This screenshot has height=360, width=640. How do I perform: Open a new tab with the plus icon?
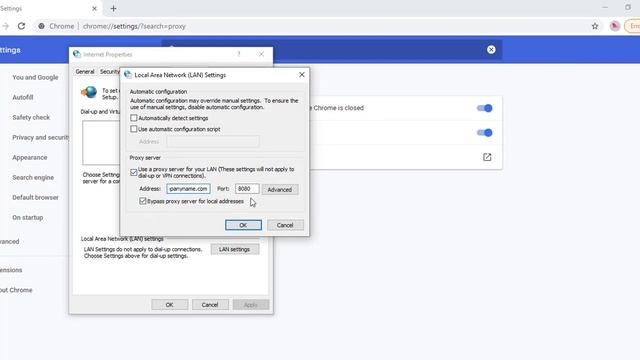pos(113,8)
